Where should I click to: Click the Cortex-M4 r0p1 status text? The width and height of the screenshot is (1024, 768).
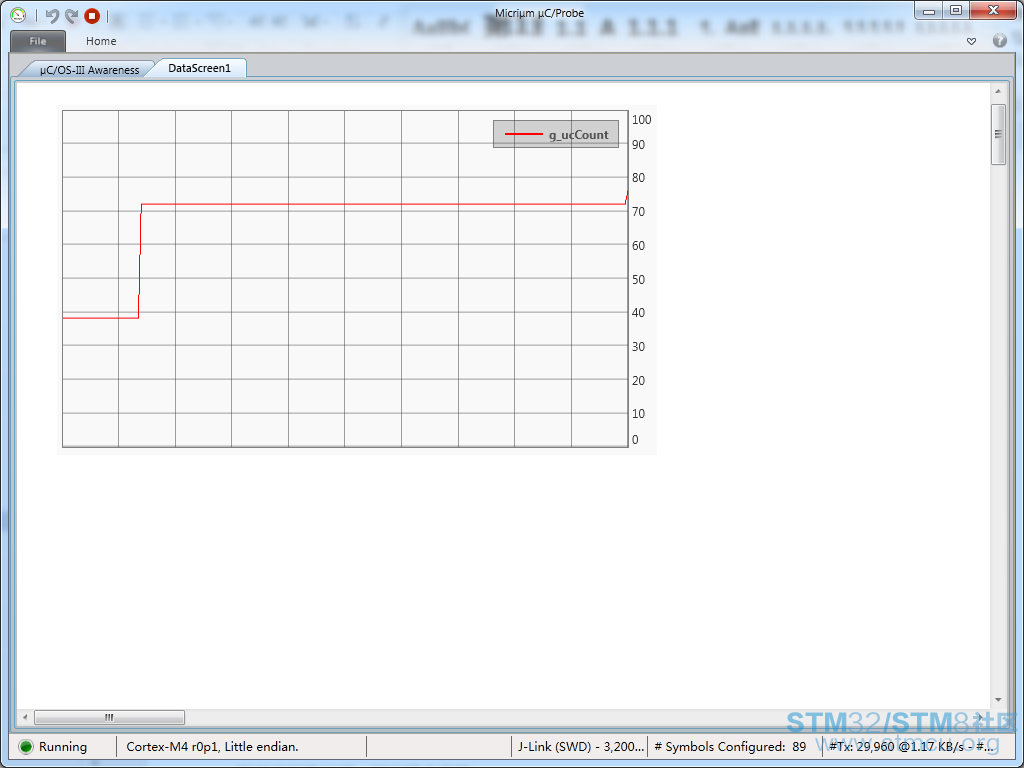pos(212,746)
